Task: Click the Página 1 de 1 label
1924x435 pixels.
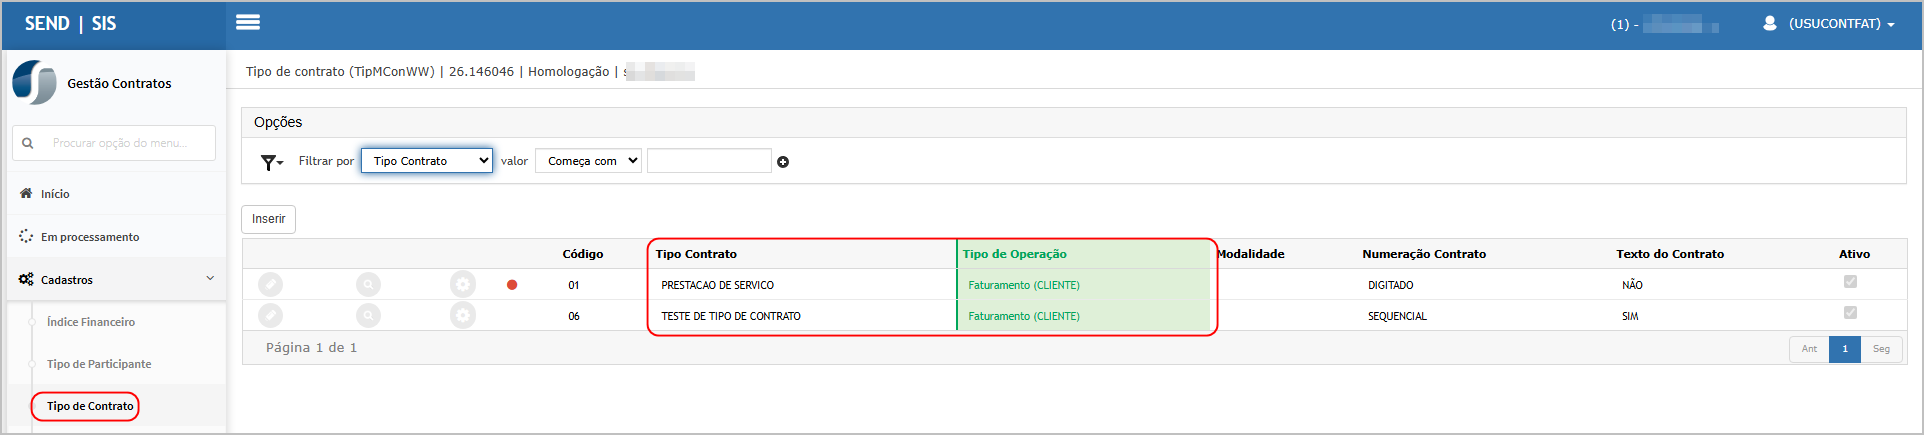Action: pyautogui.click(x=311, y=347)
